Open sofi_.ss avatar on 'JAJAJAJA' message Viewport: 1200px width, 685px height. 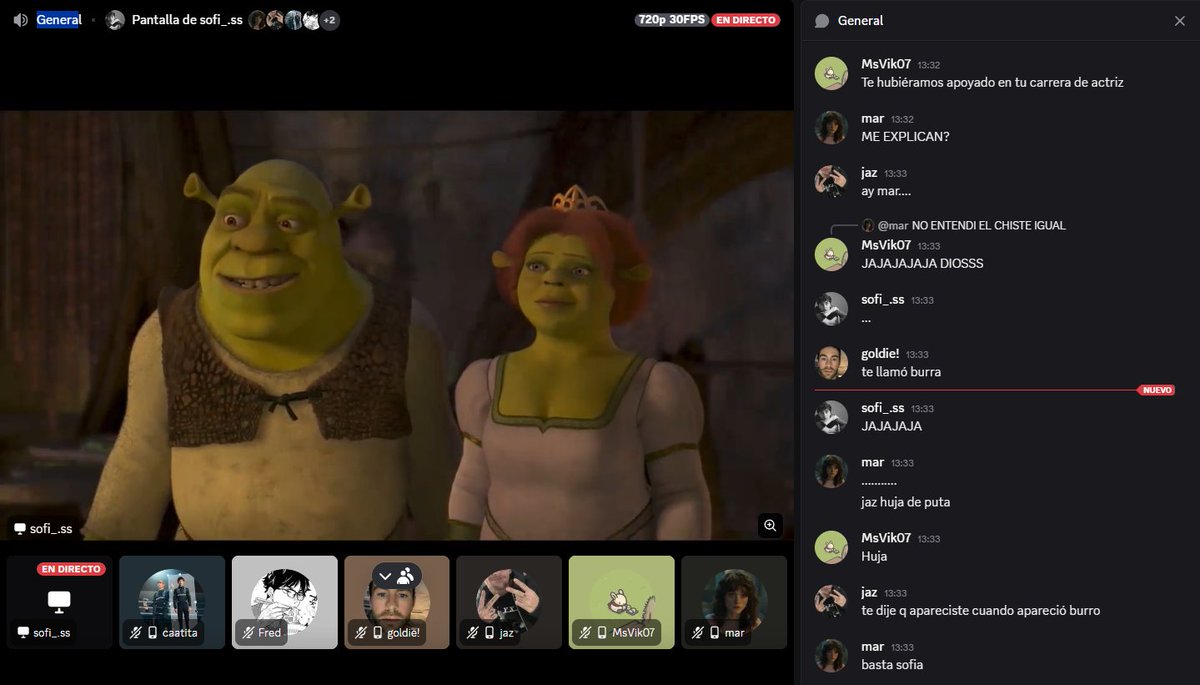coord(831,417)
